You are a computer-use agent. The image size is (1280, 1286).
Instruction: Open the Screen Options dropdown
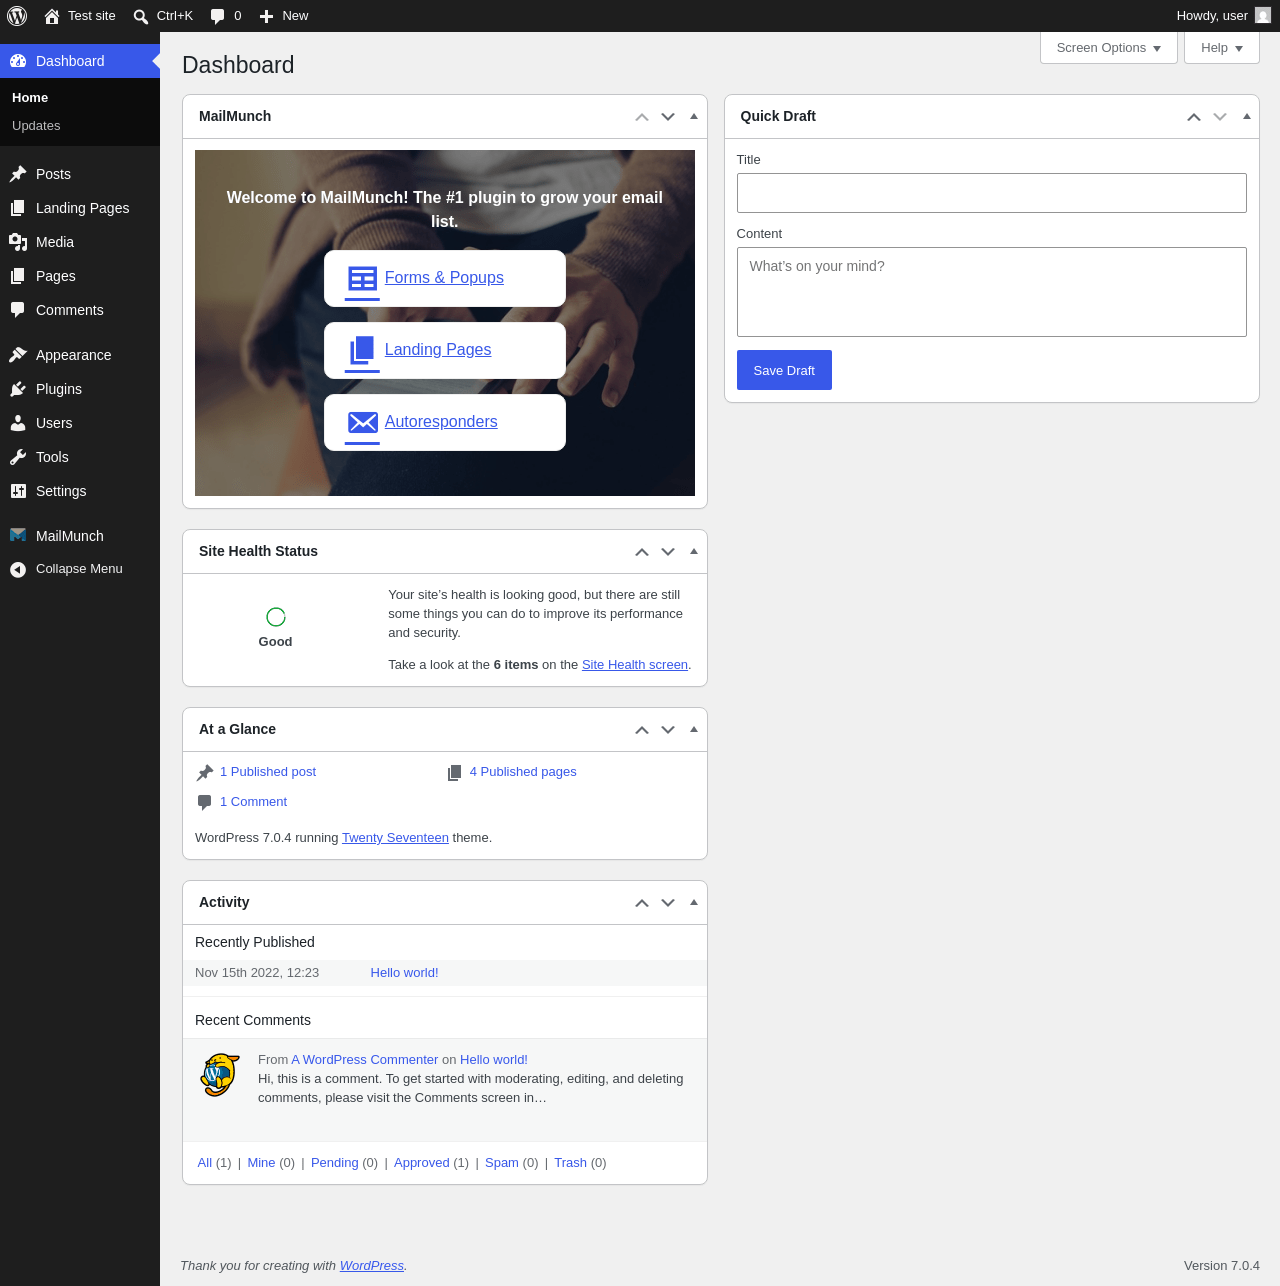(1109, 48)
